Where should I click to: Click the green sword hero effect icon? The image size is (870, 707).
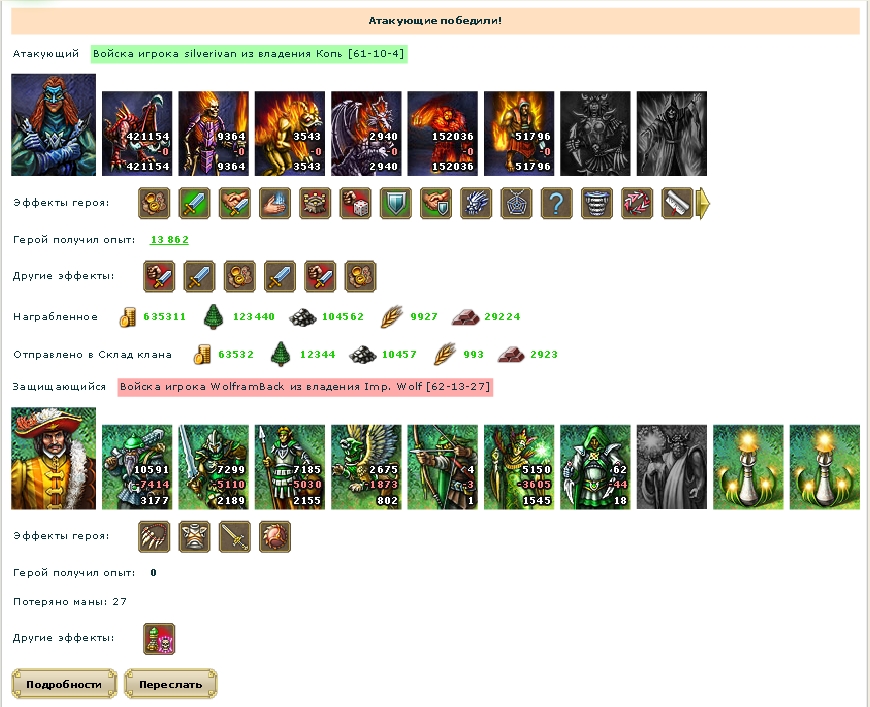[x=194, y=203]
